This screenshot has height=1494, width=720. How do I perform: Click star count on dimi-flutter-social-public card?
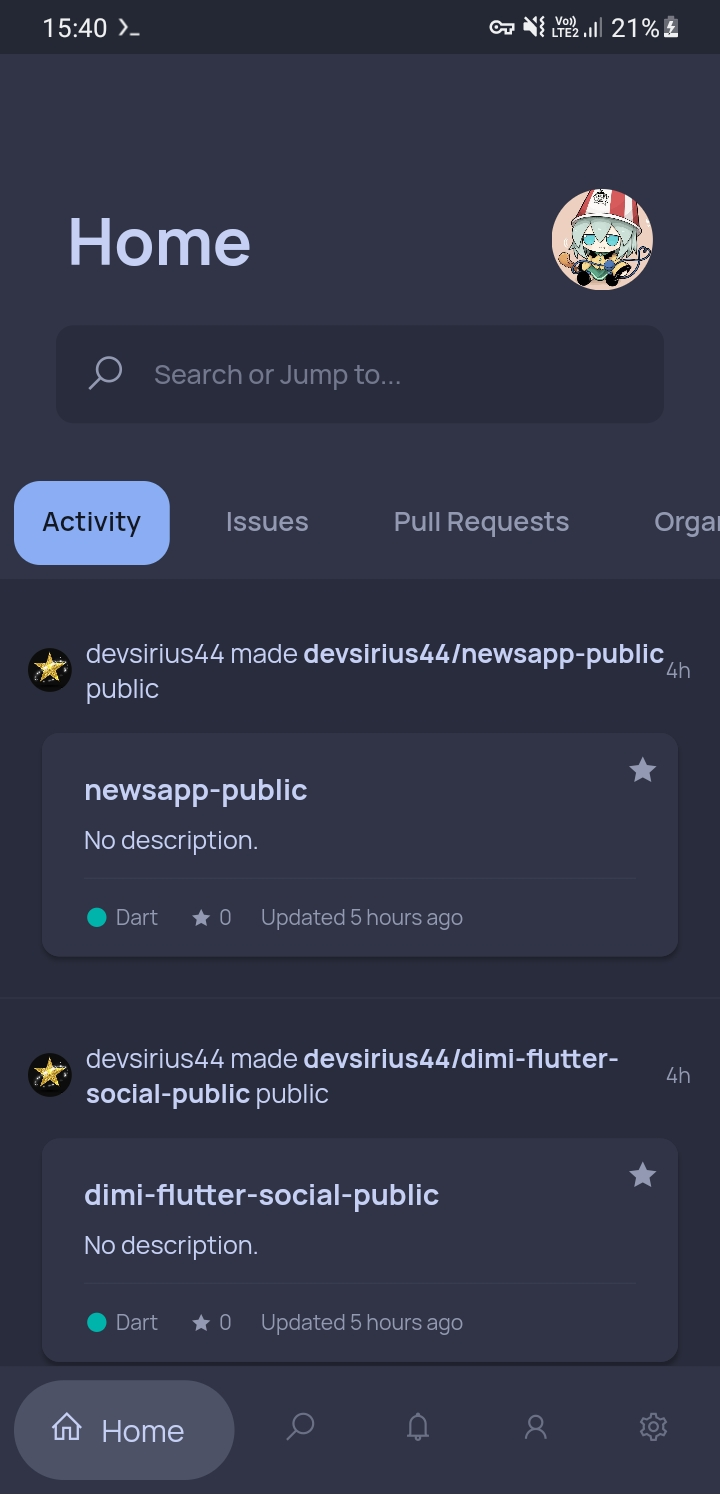point(211,1322)
